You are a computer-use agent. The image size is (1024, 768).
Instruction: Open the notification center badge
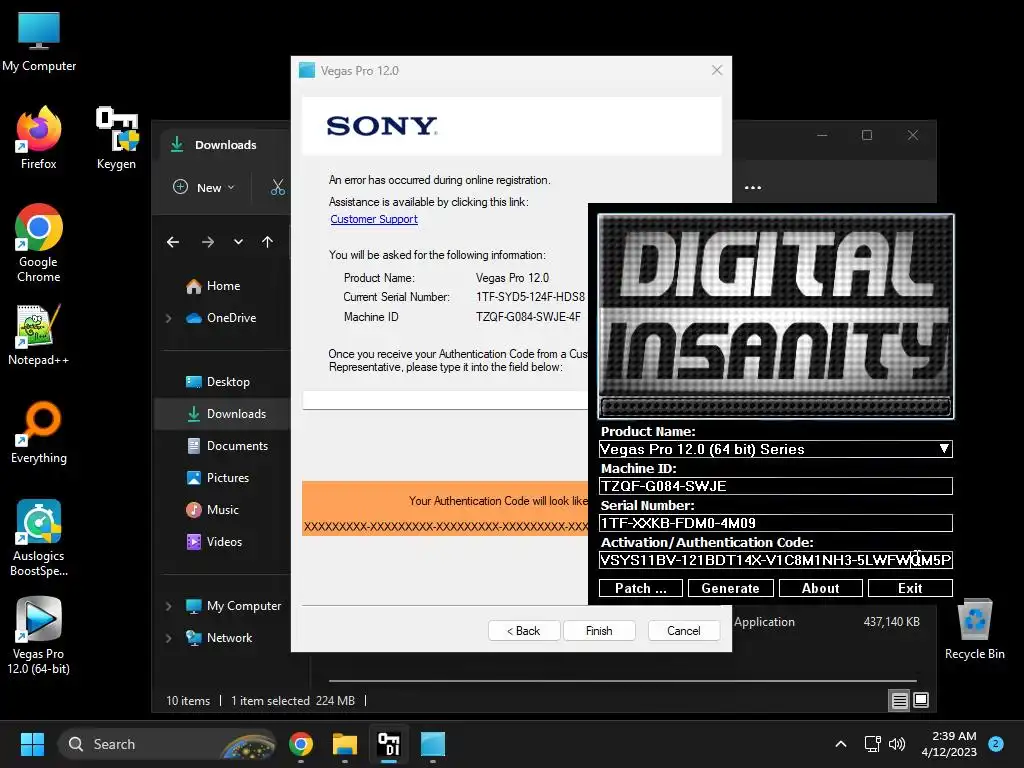tap(996, 744)
